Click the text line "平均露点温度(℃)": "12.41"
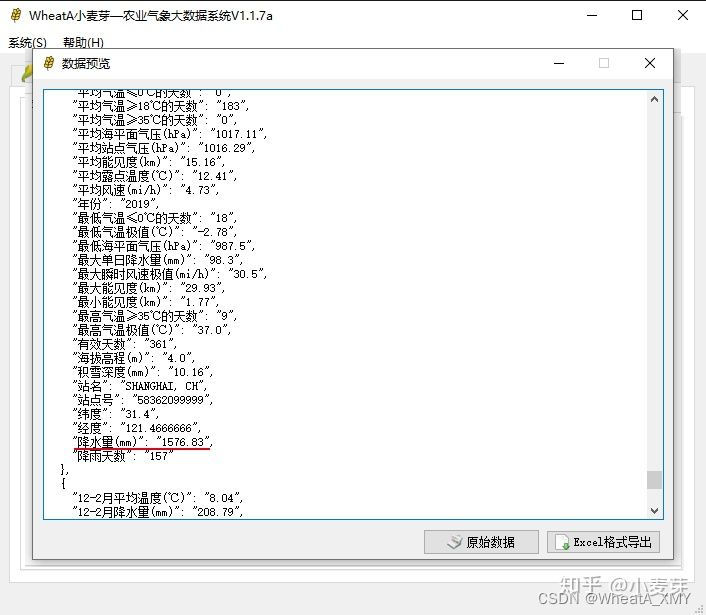 [x=155, y=176]
